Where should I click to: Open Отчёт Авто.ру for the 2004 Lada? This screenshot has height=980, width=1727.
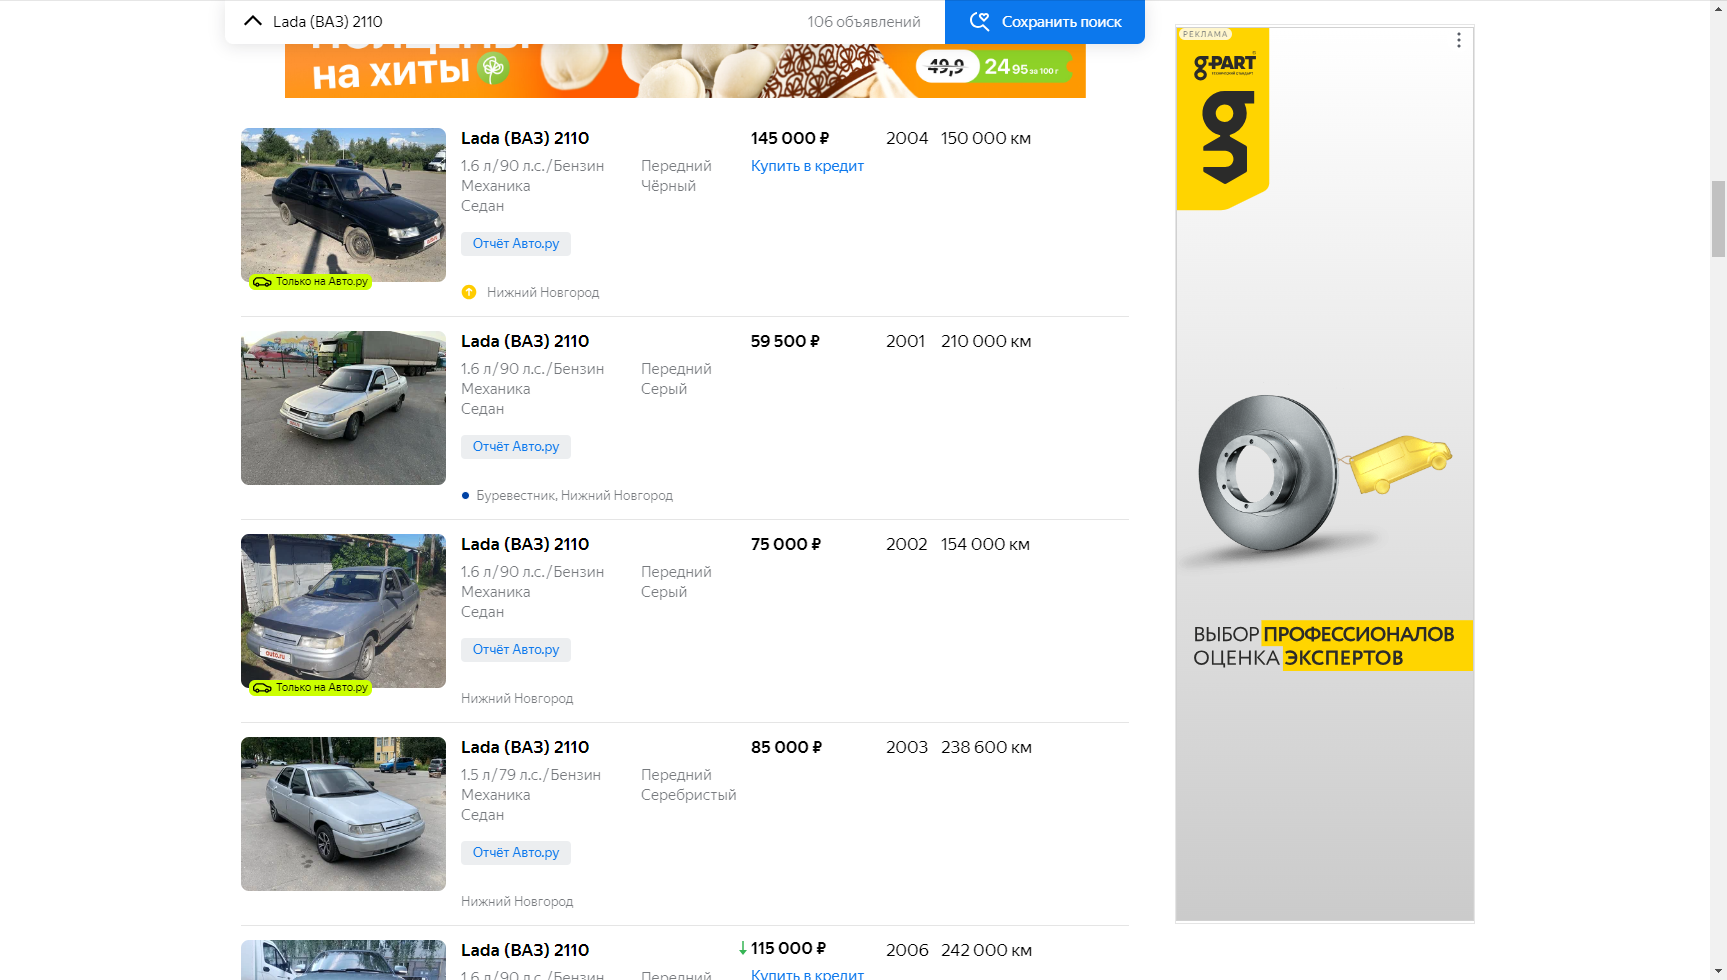516,244
